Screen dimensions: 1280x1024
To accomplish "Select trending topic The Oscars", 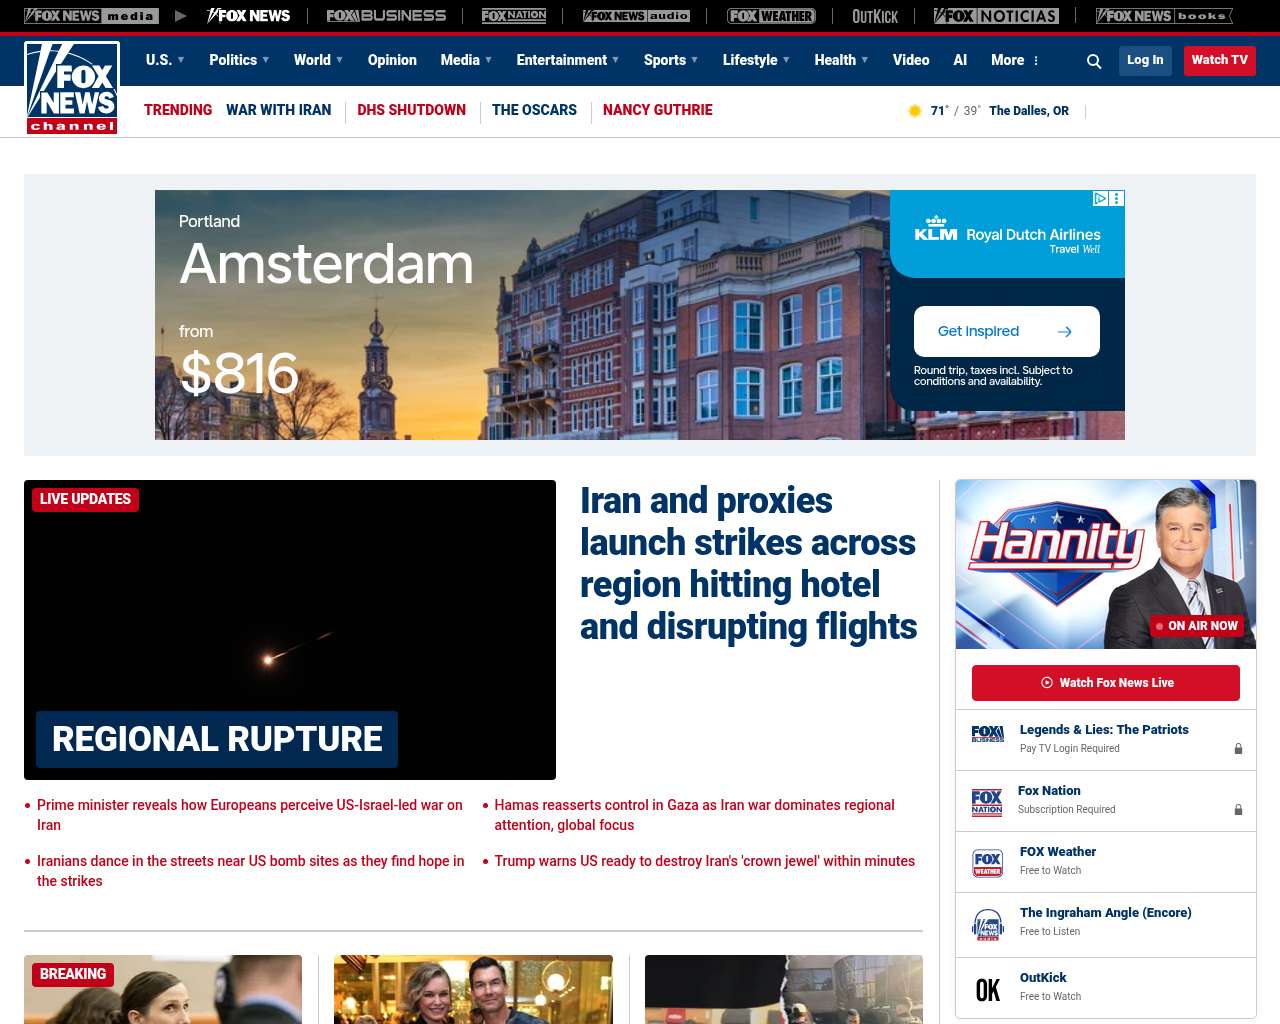I will coord(534,110).
